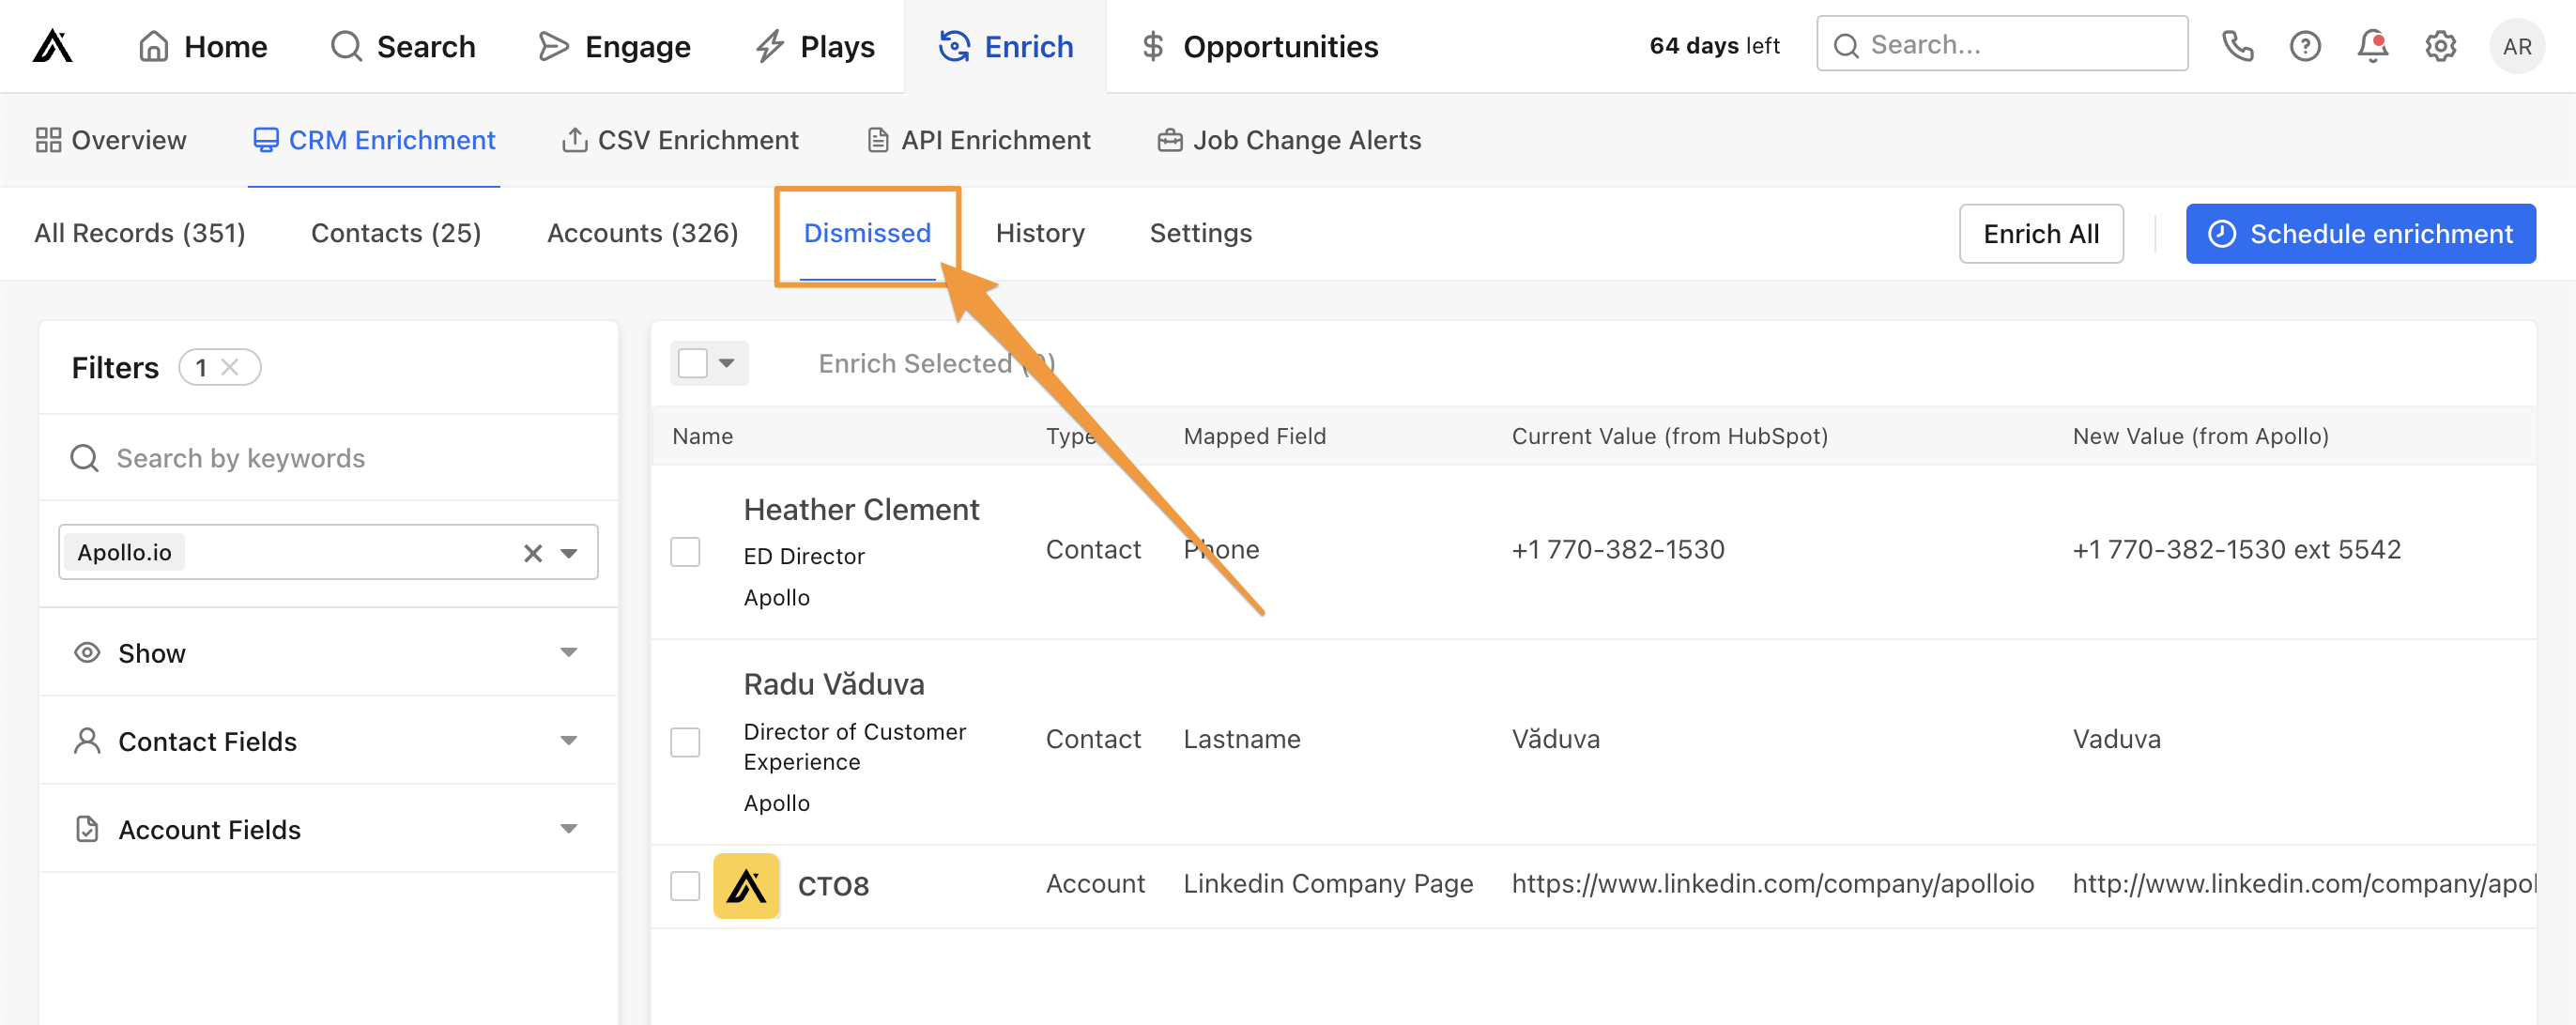Click the Enrich refresh icon
This screenshot has height=1025, width=2576.
[954, 46]
